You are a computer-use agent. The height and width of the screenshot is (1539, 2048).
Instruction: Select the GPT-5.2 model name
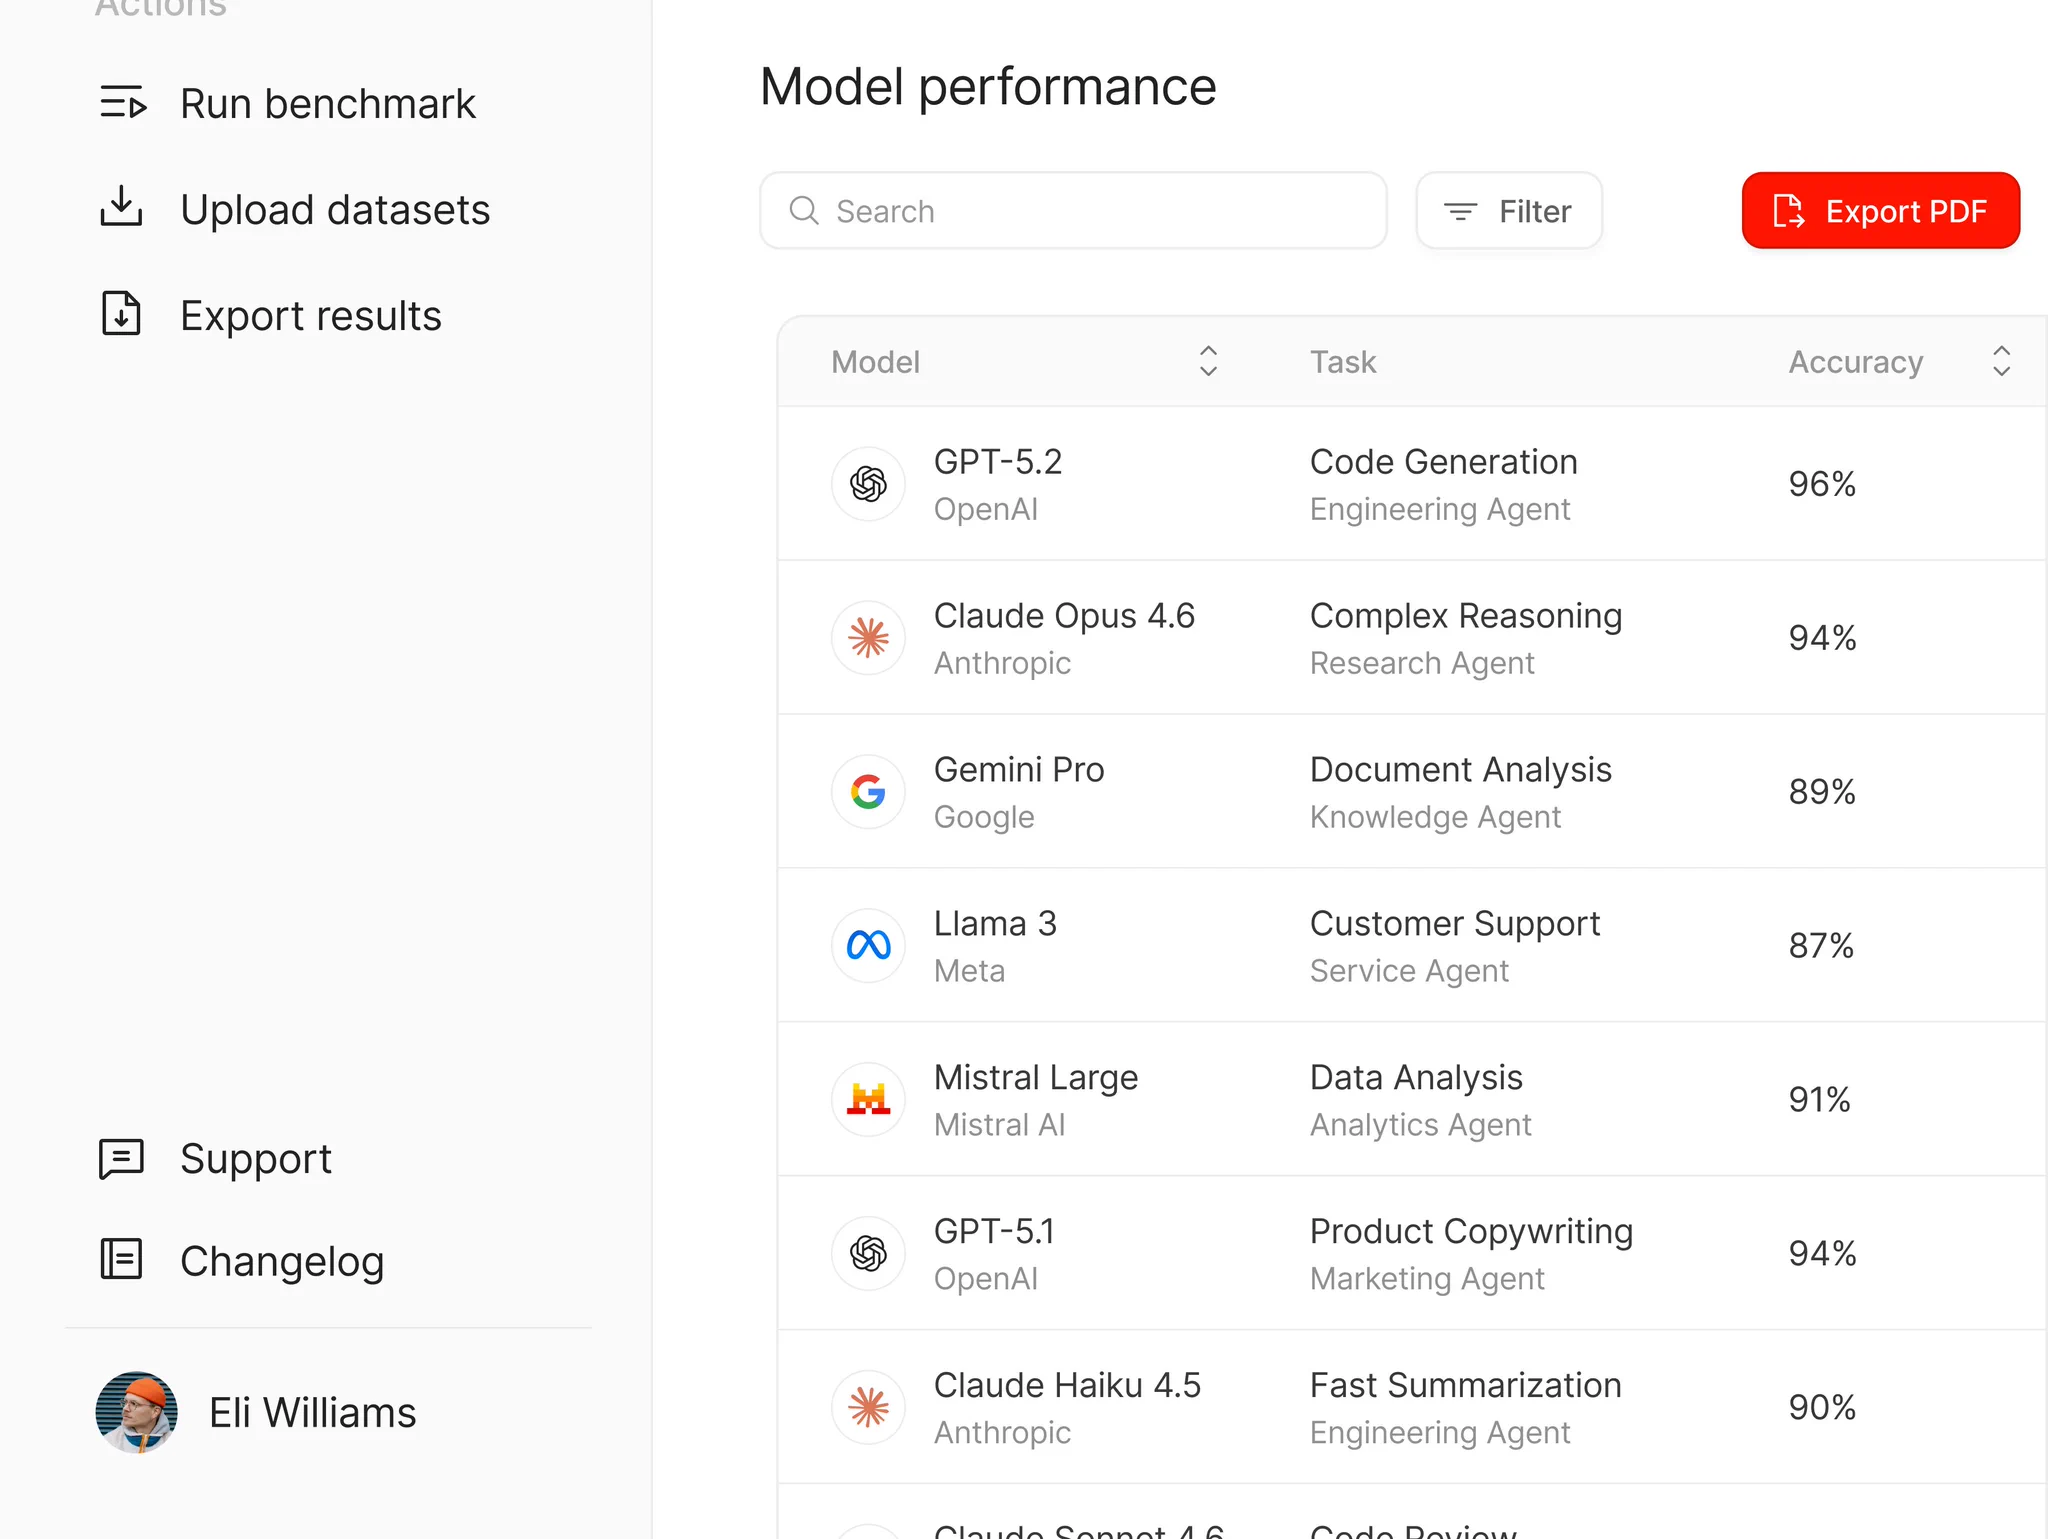997,462
